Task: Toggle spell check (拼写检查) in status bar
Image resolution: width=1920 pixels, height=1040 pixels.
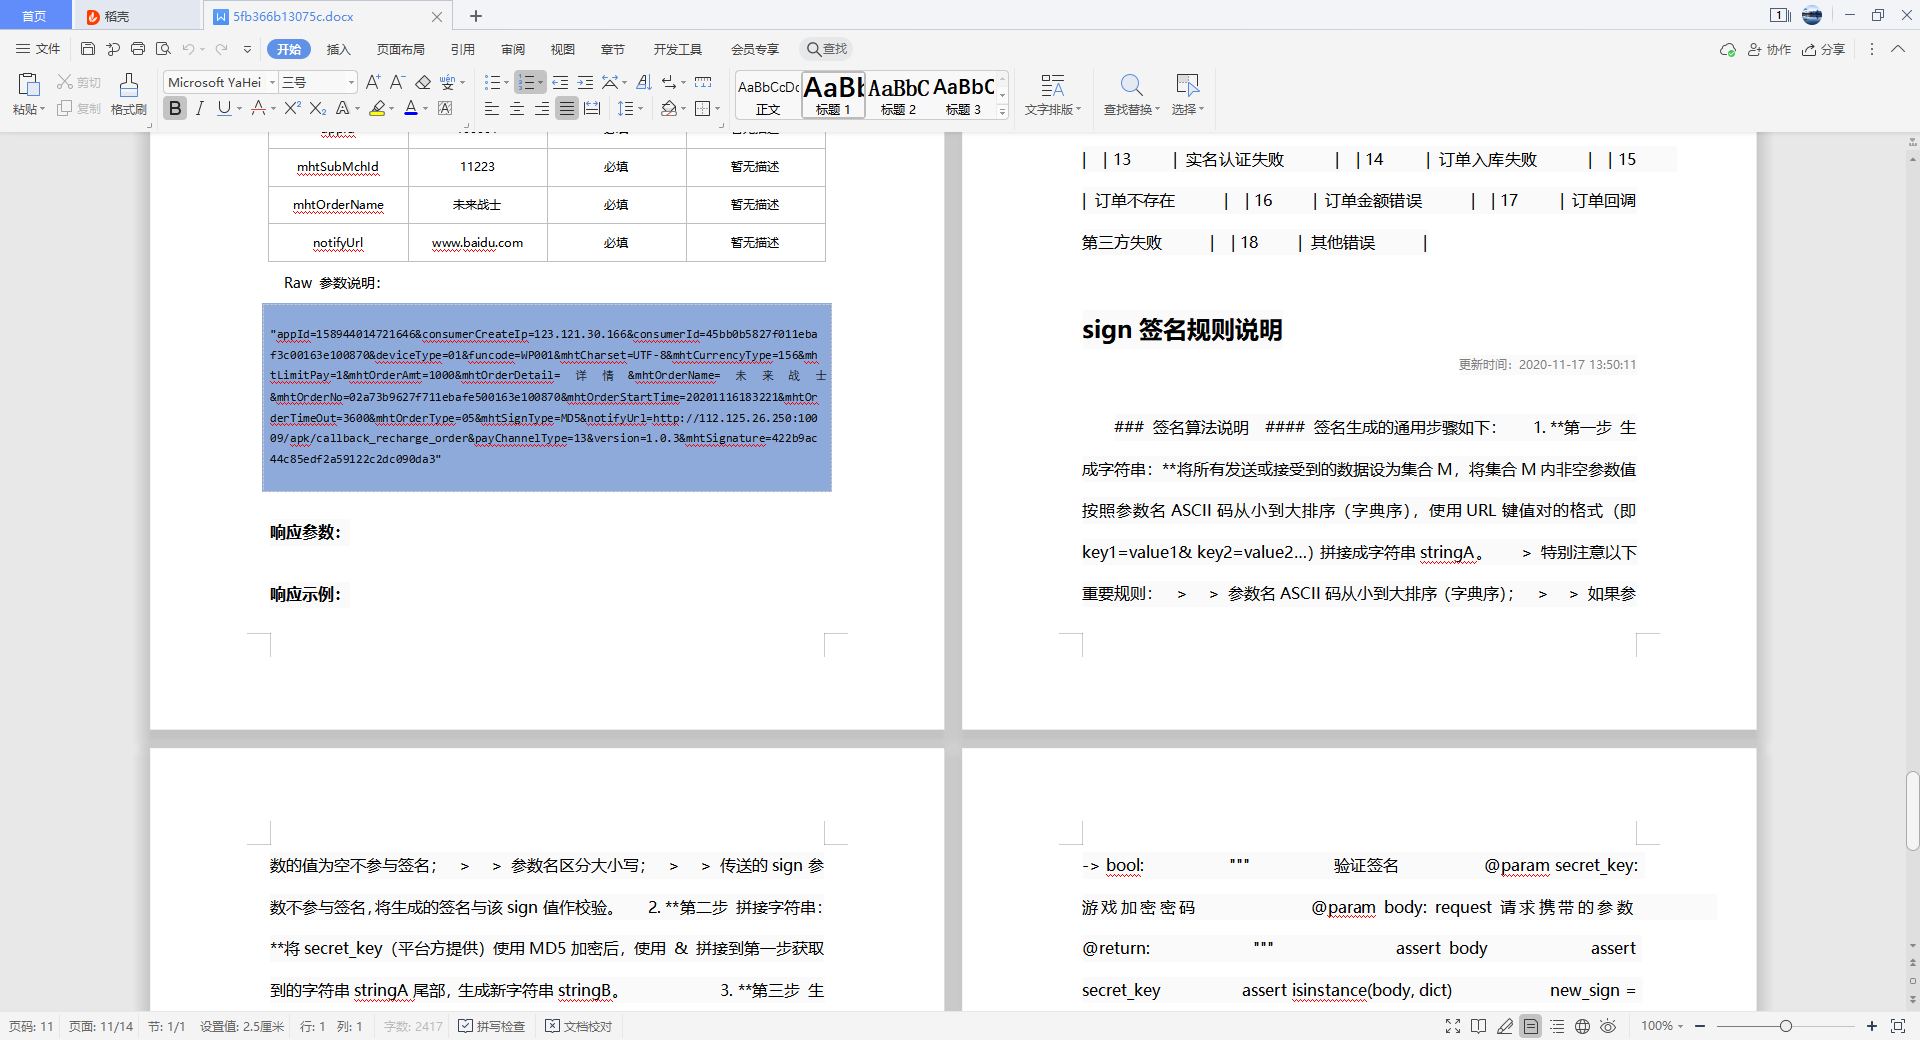Action: click(x=492, y=1026)
